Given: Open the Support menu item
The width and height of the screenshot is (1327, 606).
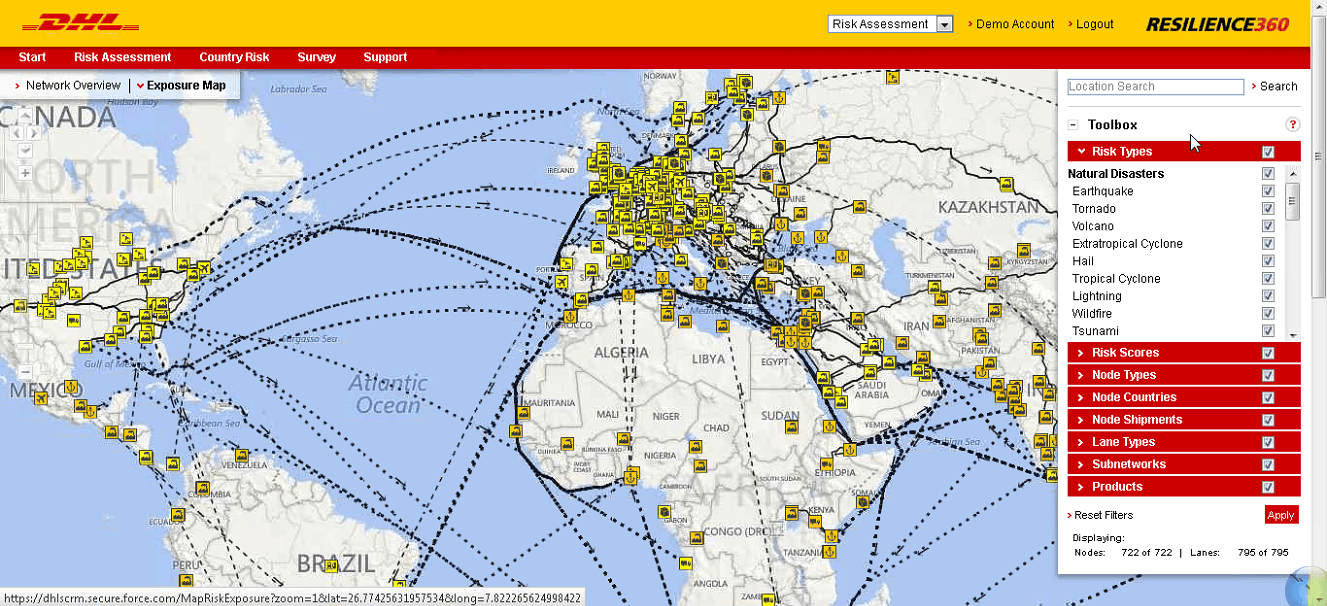Looking at the screenshot, I should tap(385, 57).
